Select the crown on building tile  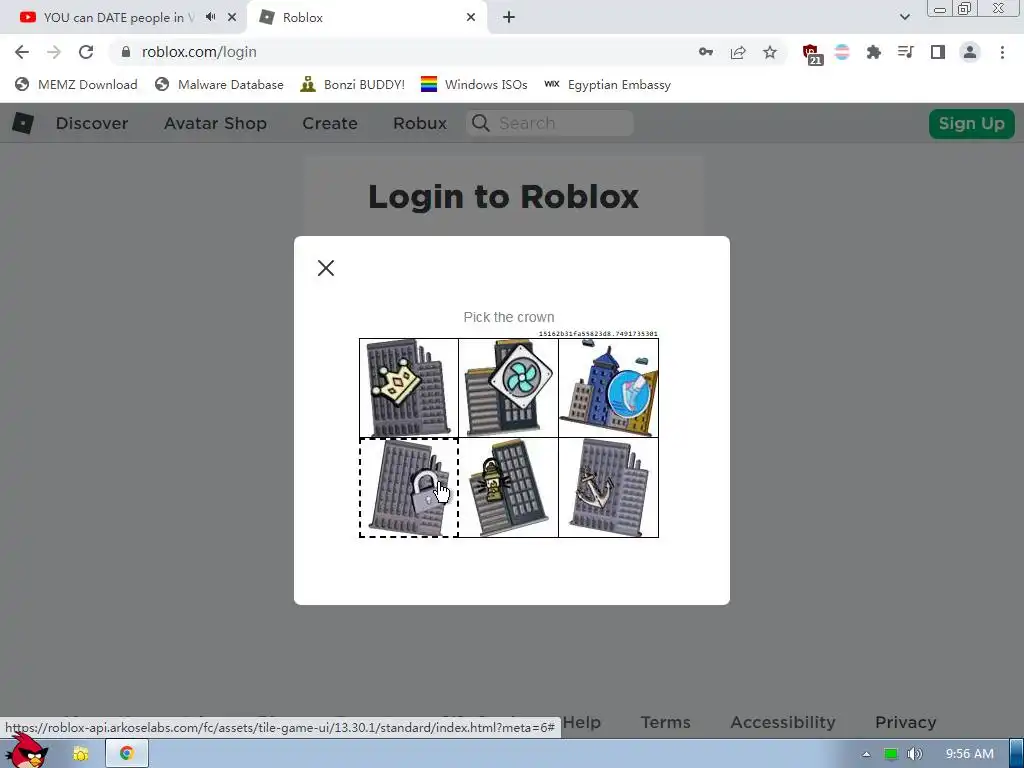(x=409, y=388)
